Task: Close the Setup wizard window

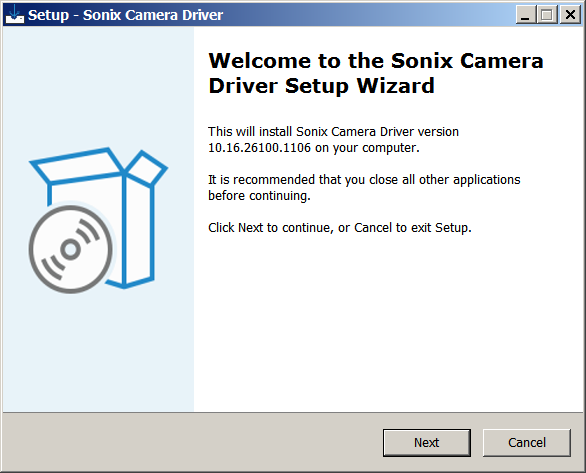Action: pyautogui.click(x=570, y=15)
